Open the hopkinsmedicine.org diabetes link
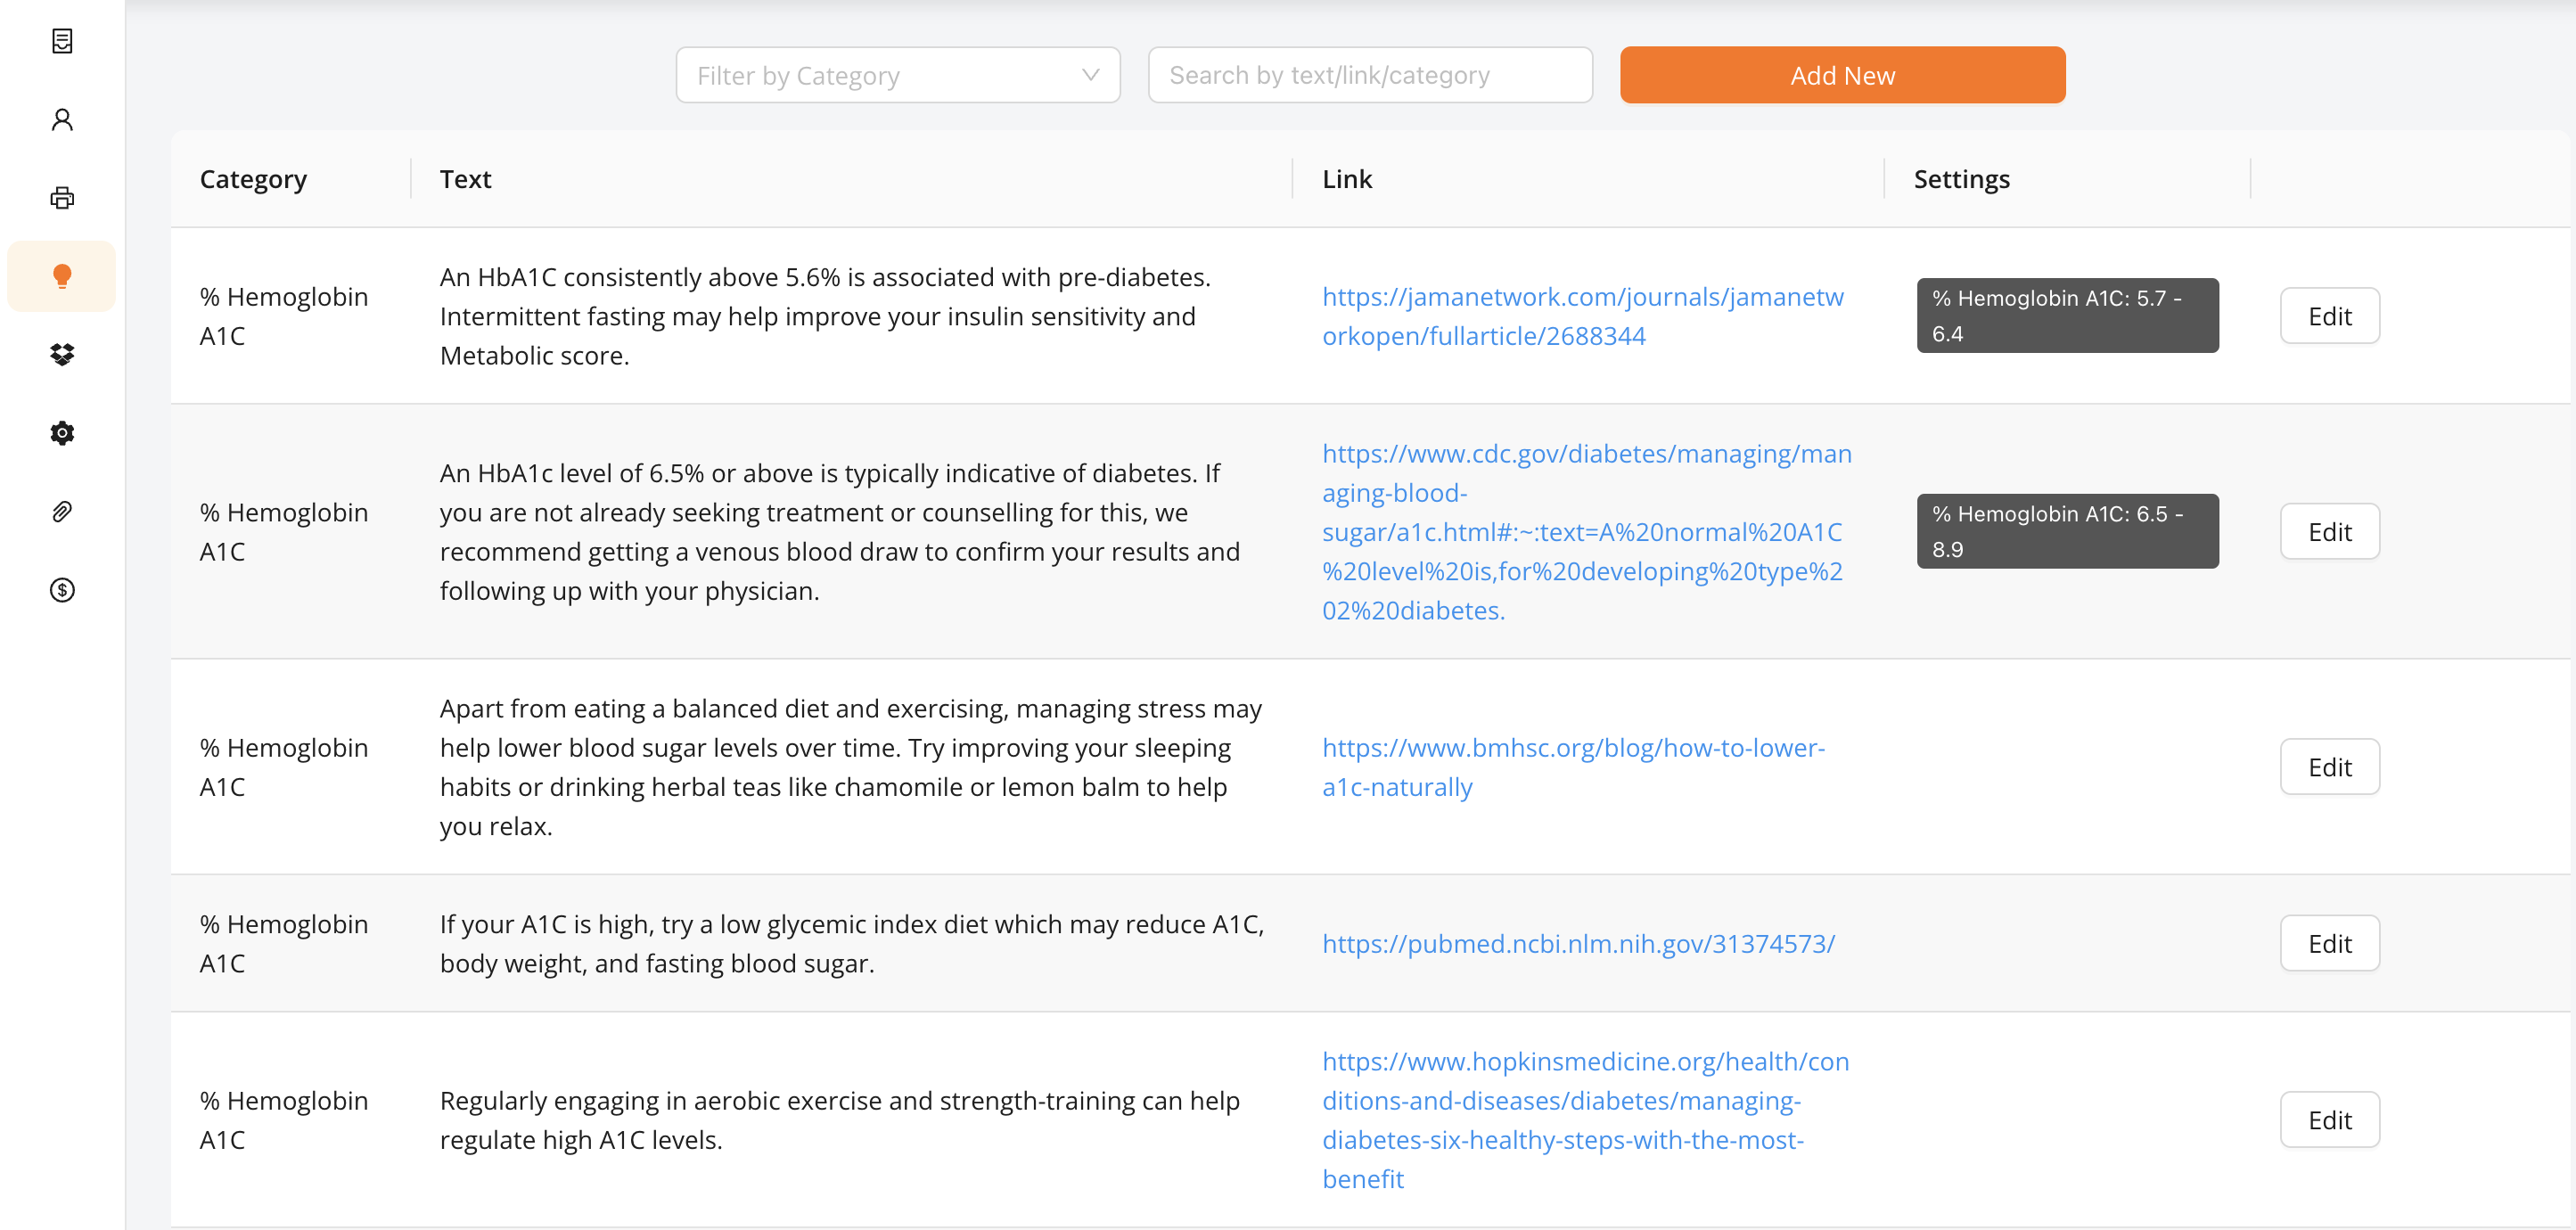This screenshot has height=1230, width=2576. point(1586,1120)
